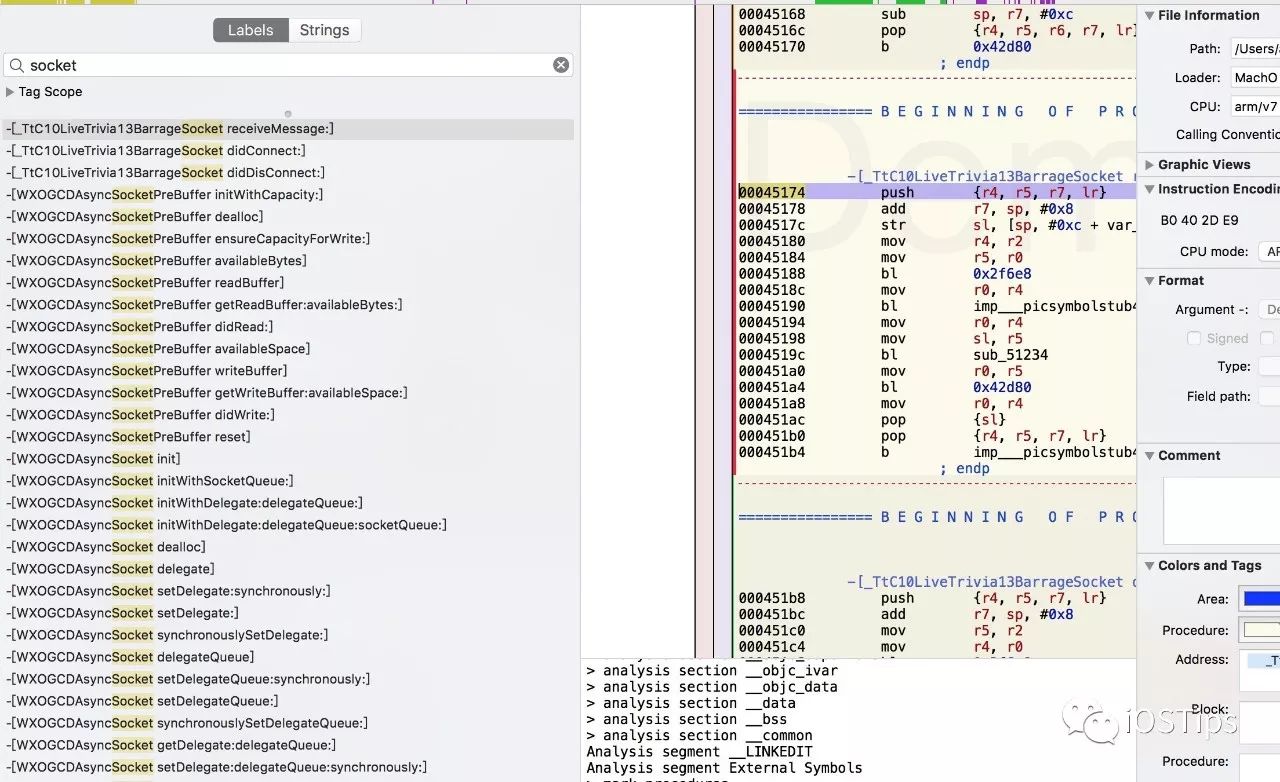The height and width of the screenshot is (782, 1280).
Task: Select SocketPreBuffer readBuffer label
Action: click(x=288, y=283)
